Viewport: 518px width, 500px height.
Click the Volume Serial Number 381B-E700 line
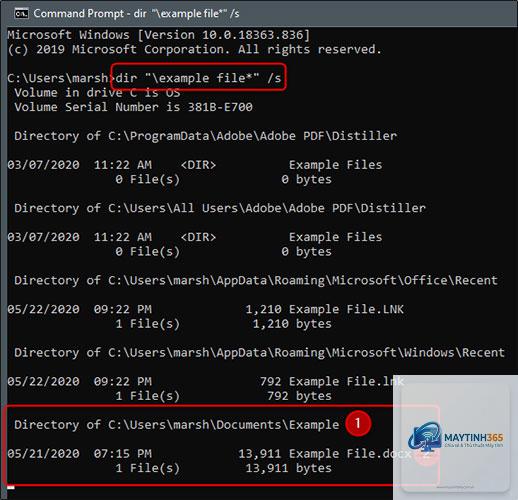click(133, 107)
